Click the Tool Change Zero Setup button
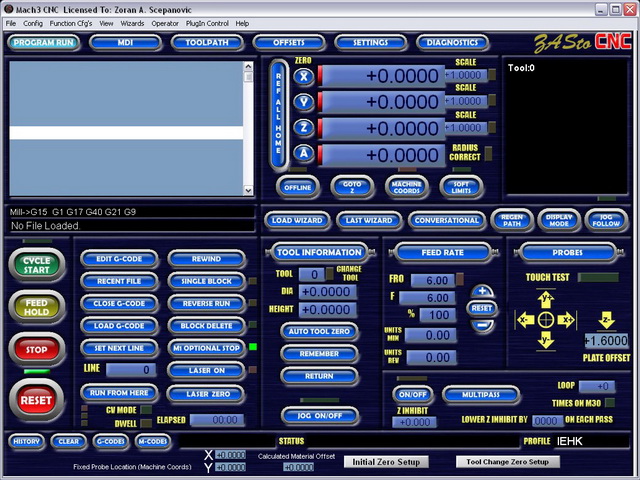640x480 pixels. pos(507,462)
